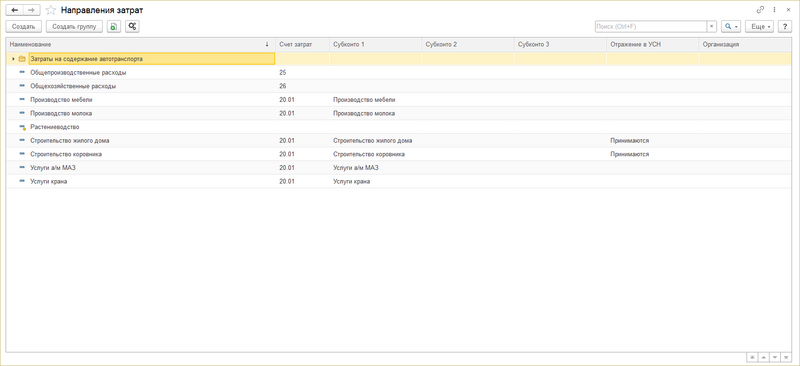This screenshot has width=800, height=366.
Task: Click item icon of Услуги крана row
Action: (x=22, y=181)
